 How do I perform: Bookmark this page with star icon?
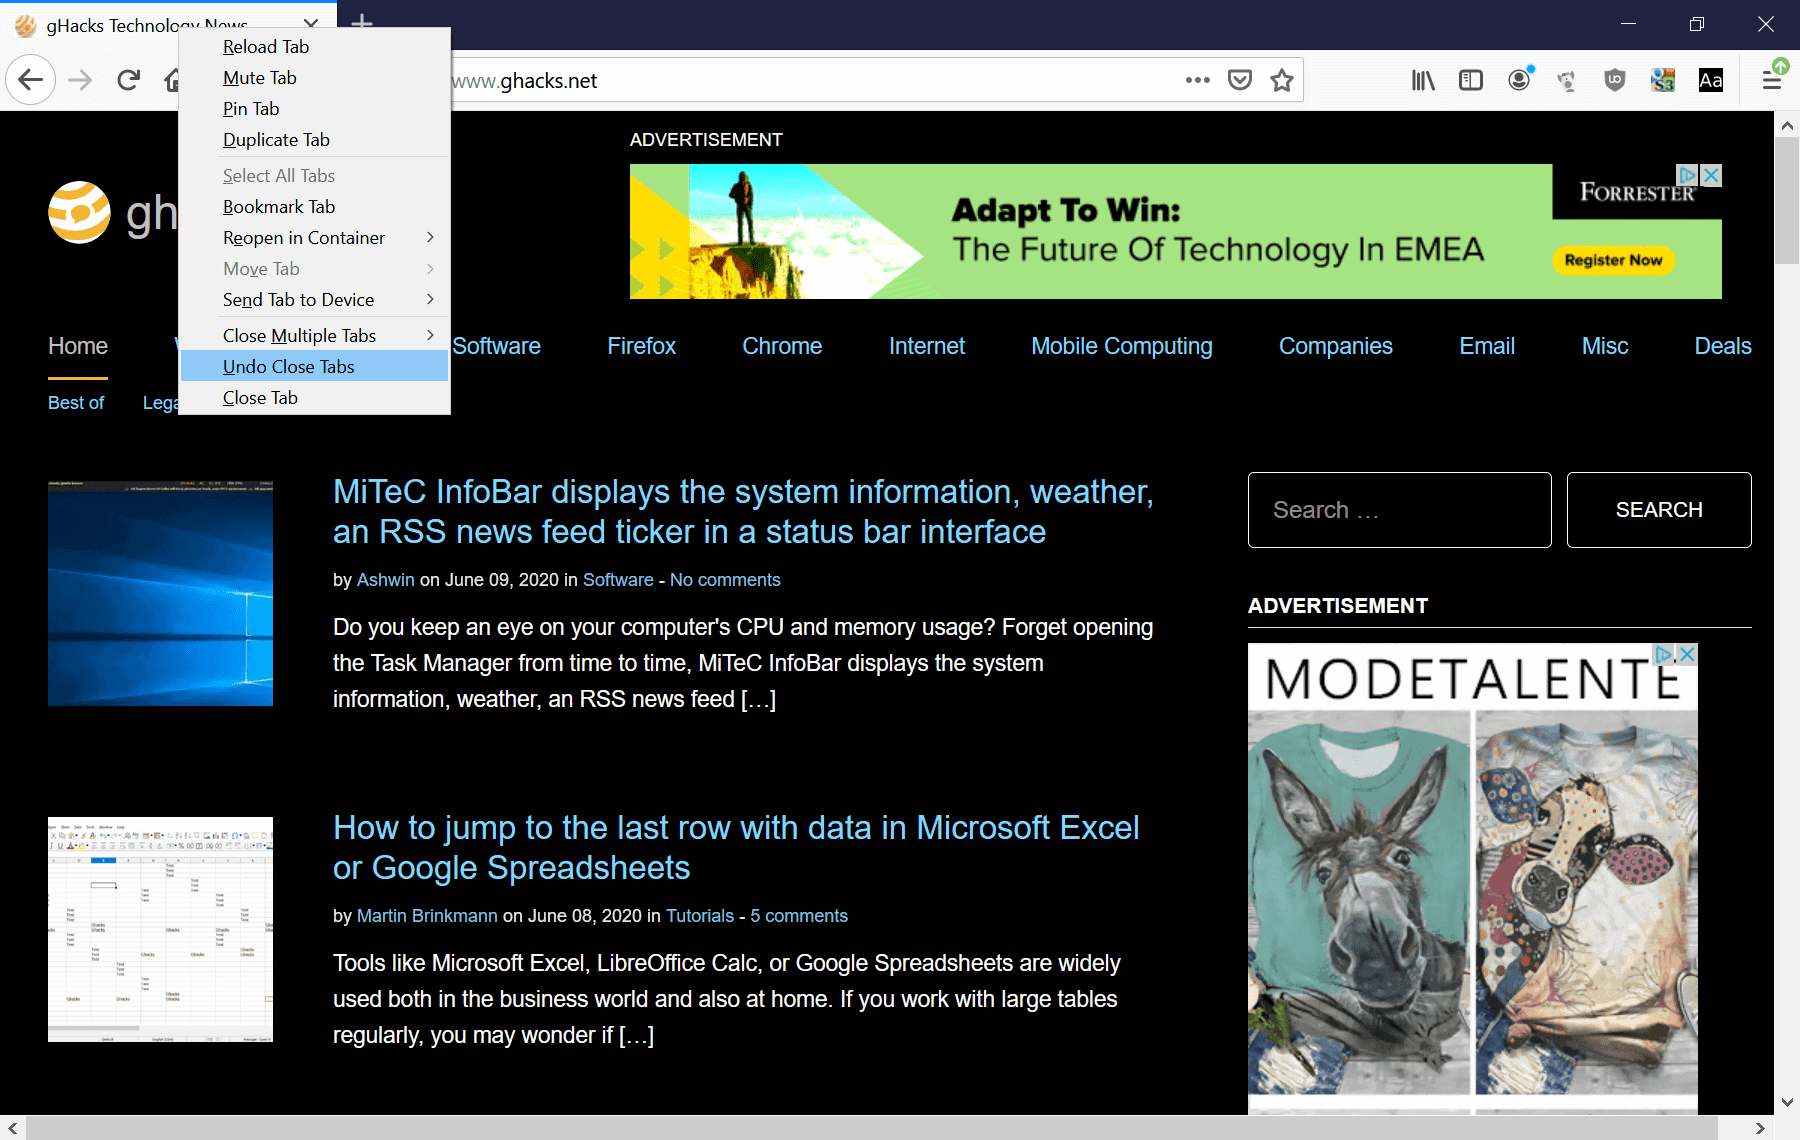pyautogui.click(x=1282, y=80)
